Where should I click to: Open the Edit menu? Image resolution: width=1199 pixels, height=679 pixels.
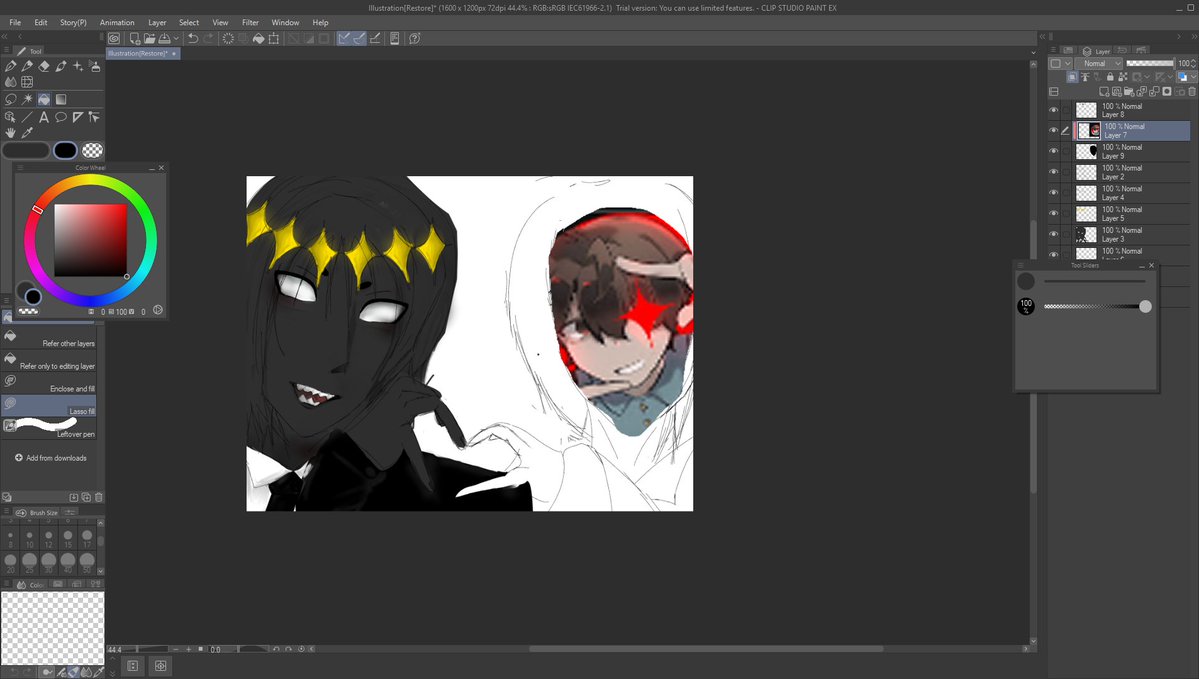[x=41, y=22]
